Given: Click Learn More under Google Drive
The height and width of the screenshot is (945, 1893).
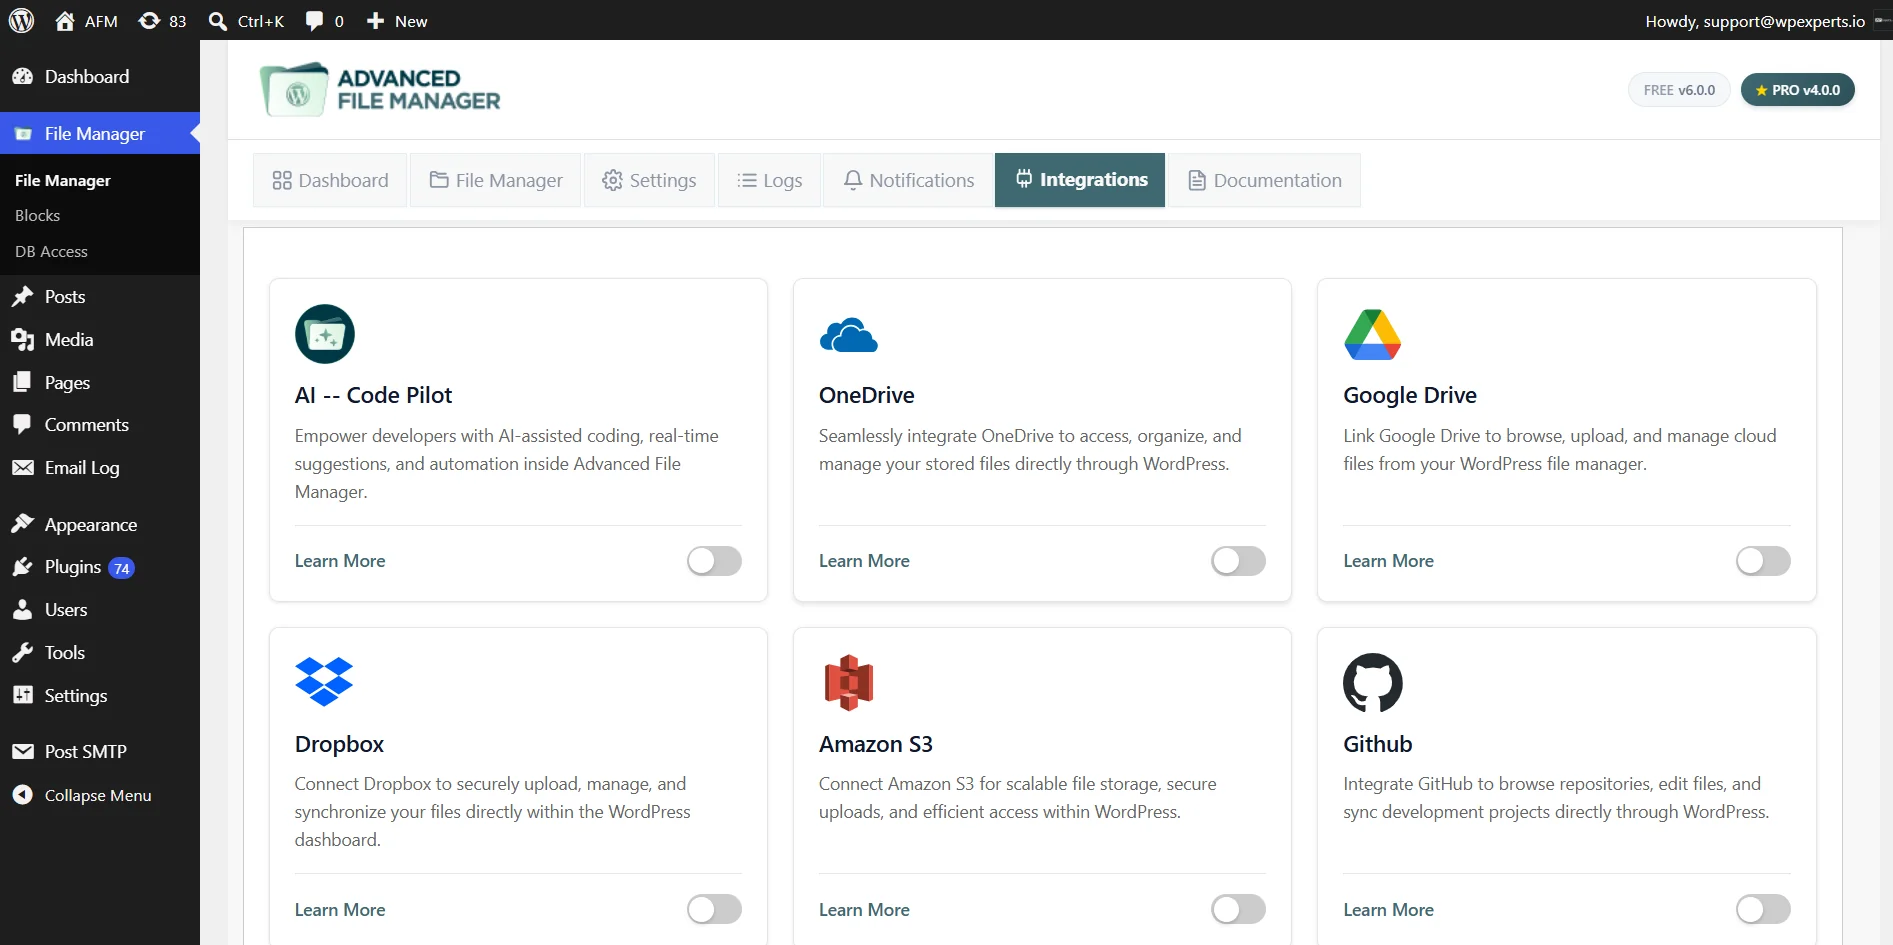Looking at the screenshot, I should coord(1388,561).
